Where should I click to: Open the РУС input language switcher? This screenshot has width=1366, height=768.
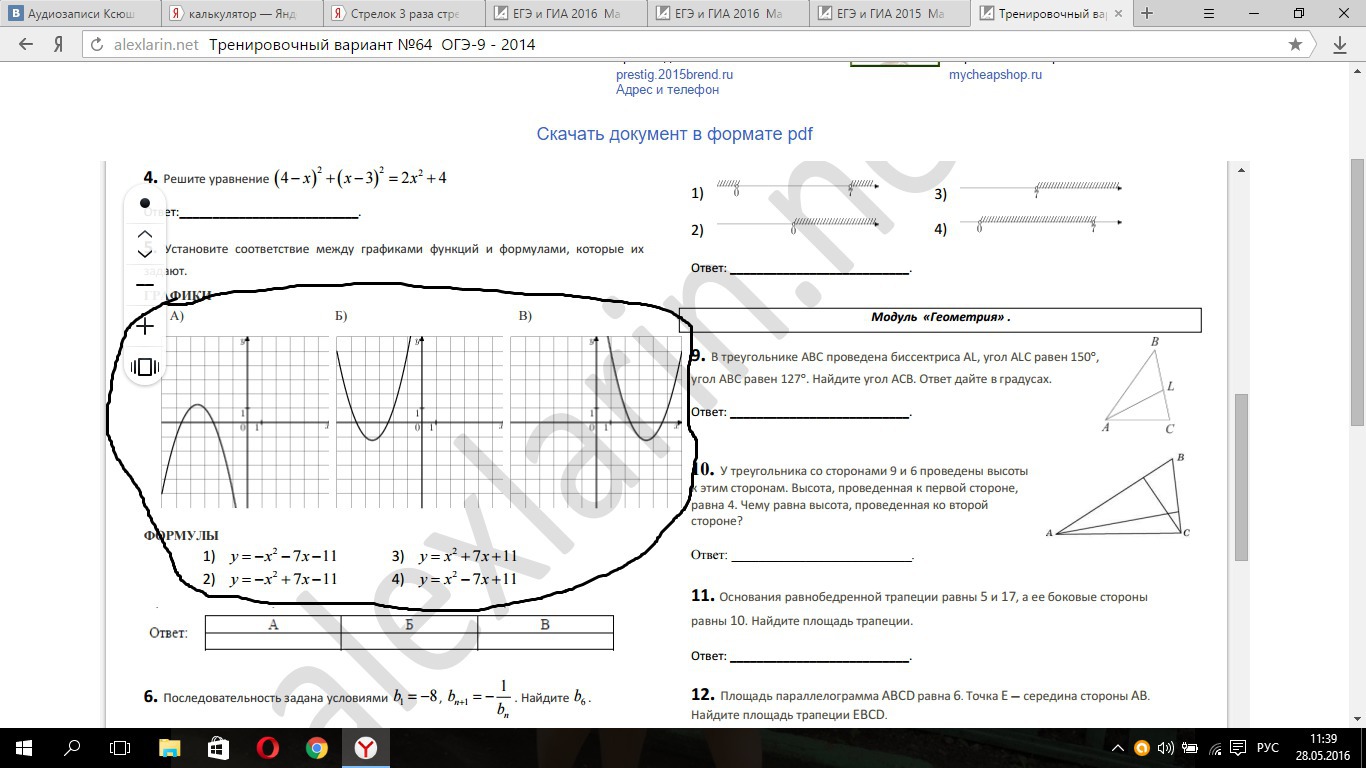click(1267, 748)
